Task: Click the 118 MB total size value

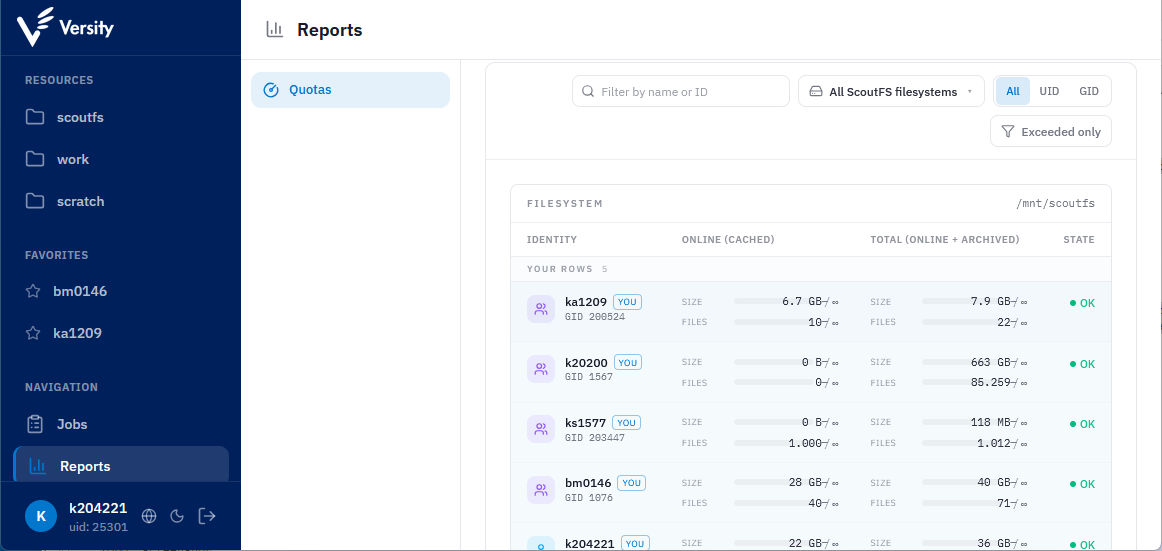Action: [991, 422]
